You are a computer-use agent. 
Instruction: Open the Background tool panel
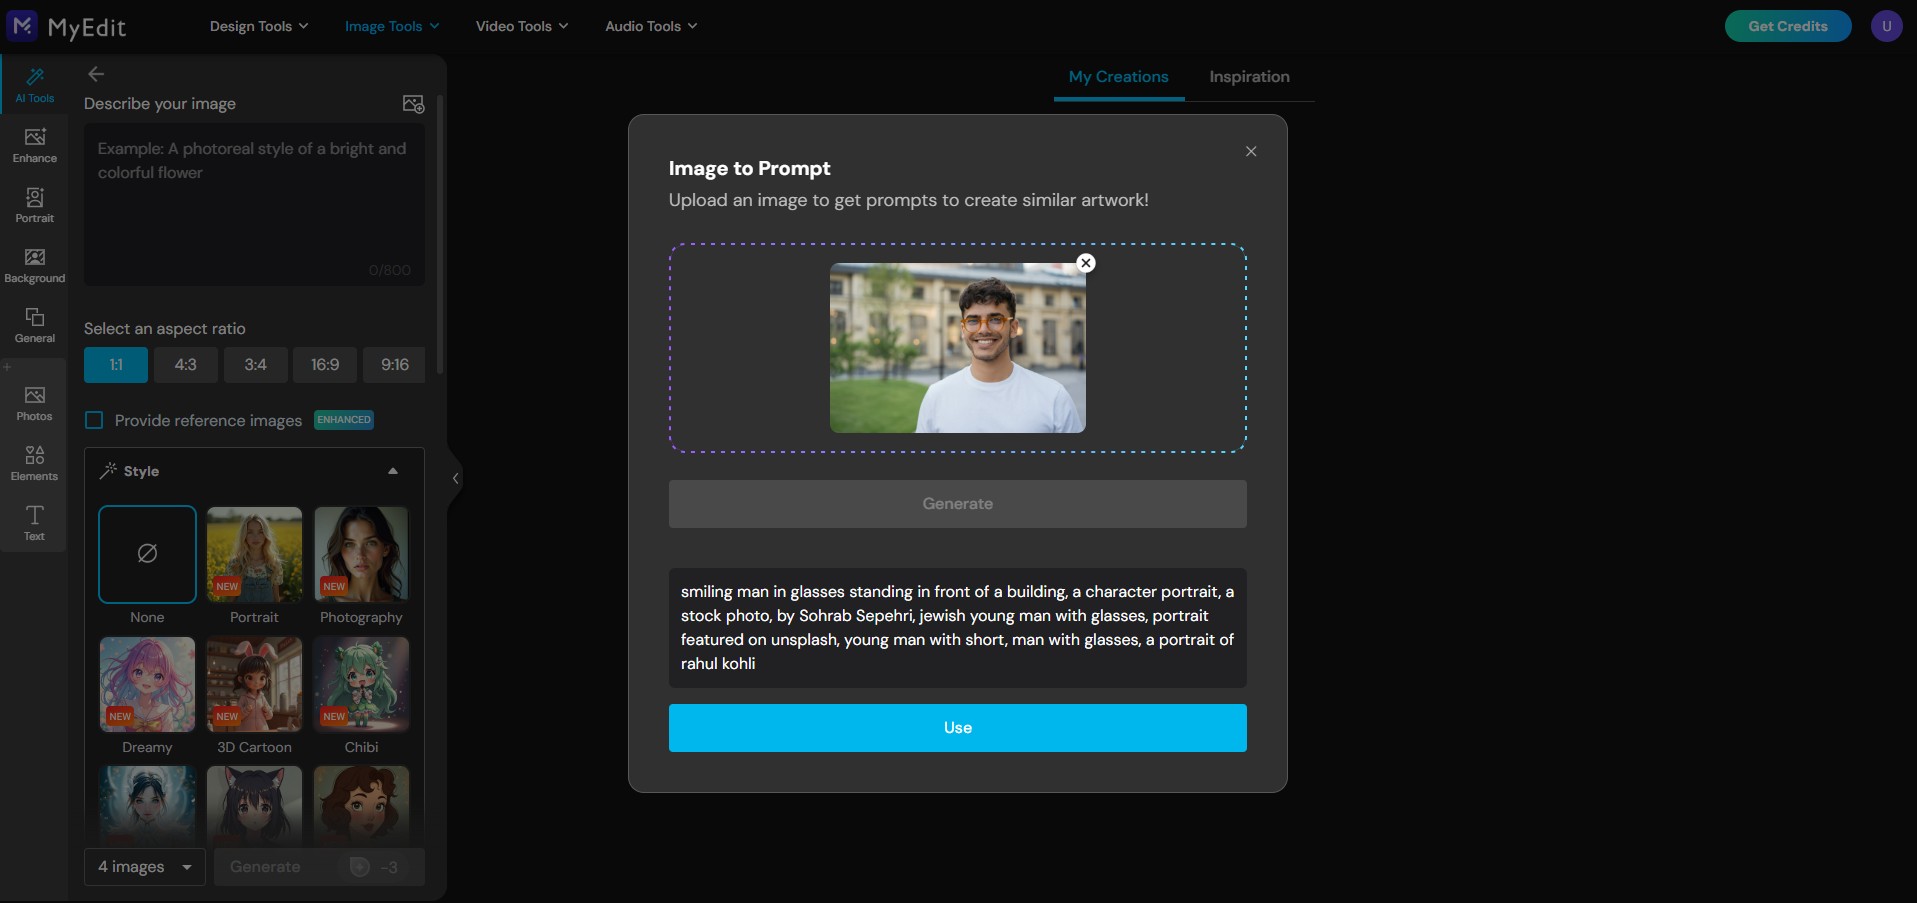click(x=34, y=265)
